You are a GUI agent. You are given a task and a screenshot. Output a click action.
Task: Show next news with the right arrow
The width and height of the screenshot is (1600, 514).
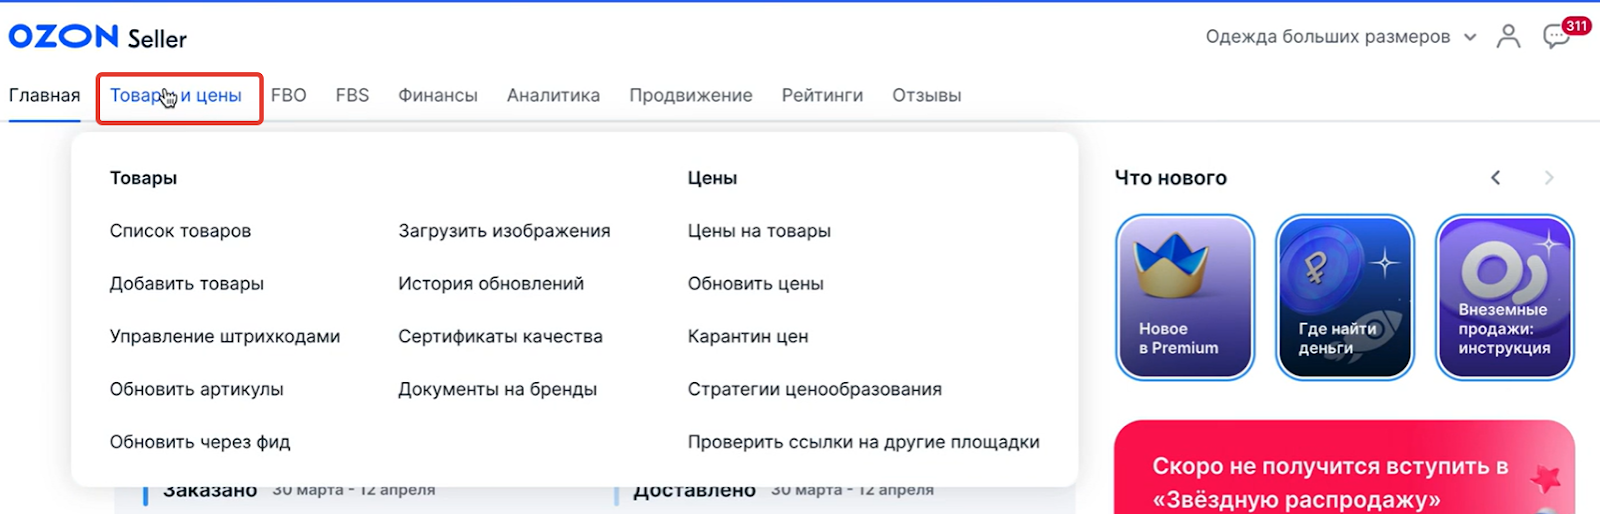pos(1549,178)
